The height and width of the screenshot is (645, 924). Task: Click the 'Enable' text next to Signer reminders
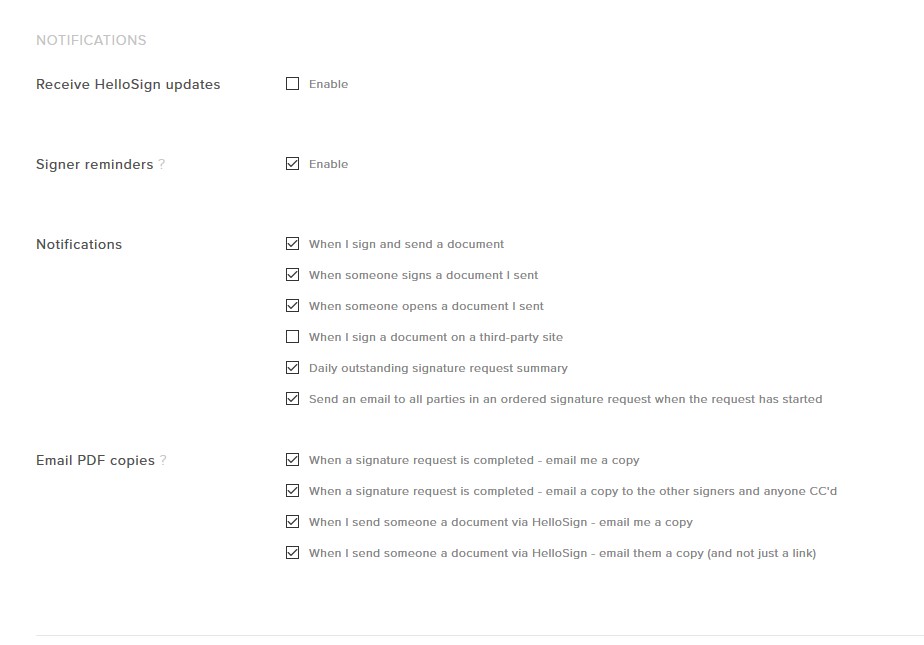(x=328, y=165)
